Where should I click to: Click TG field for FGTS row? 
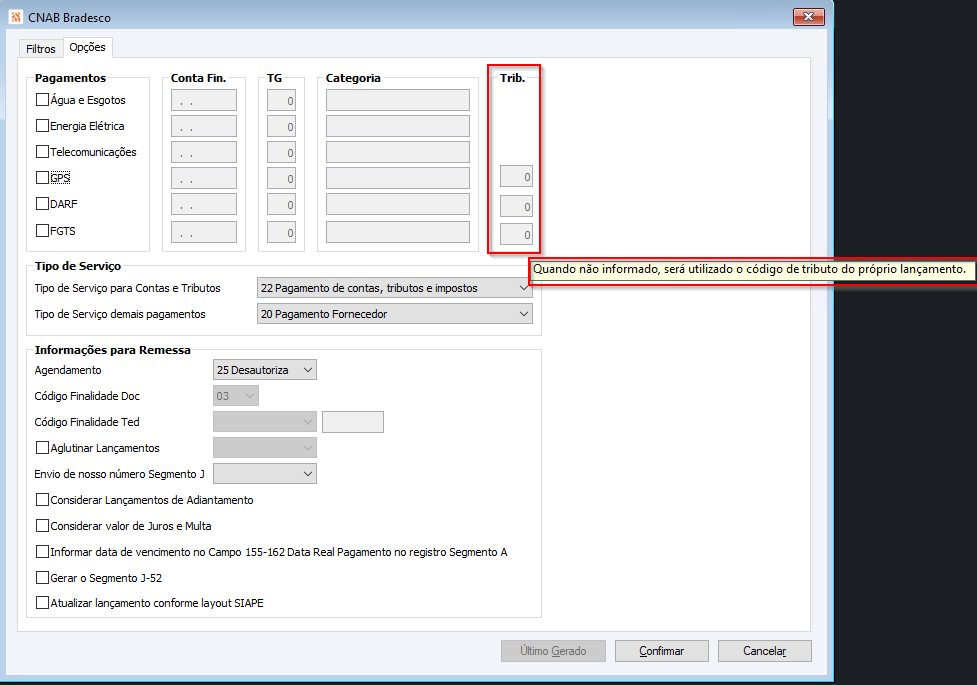pos(282,232)
